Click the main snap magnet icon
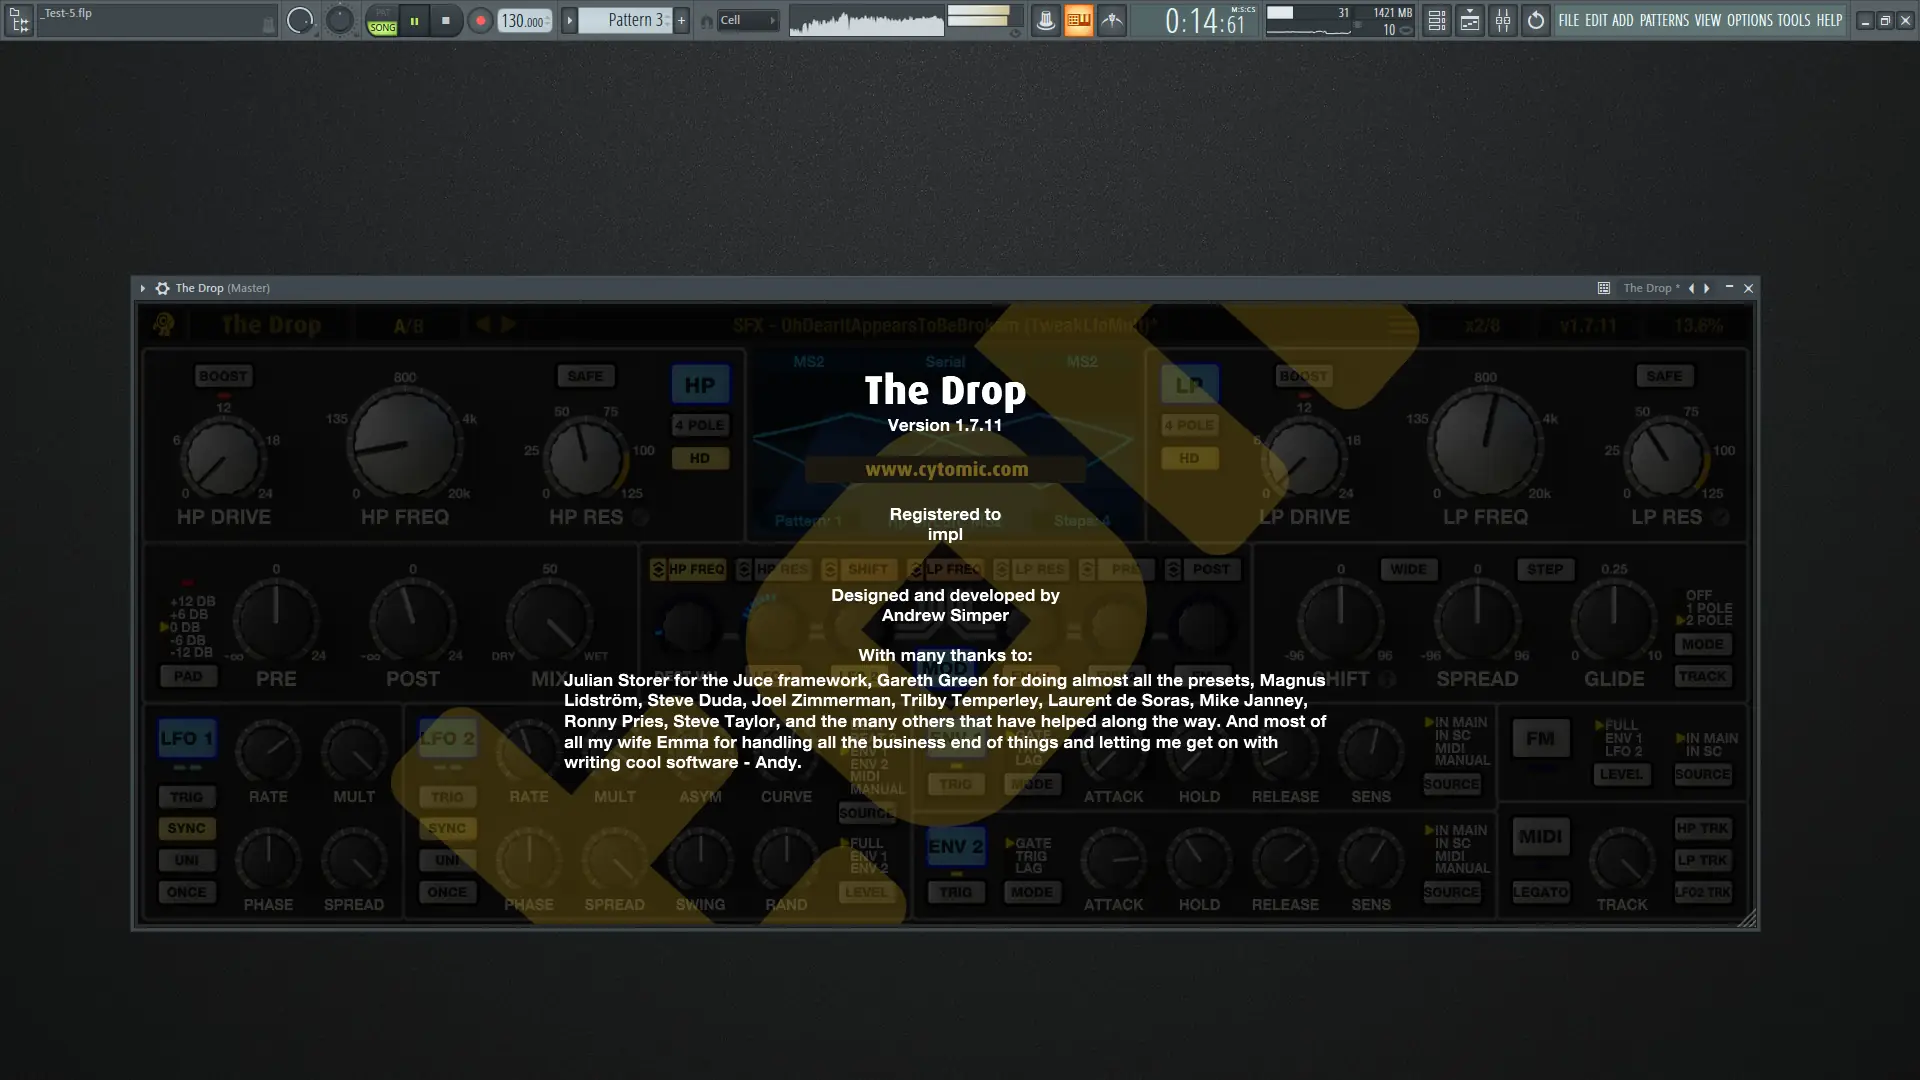 pos(707,21)
